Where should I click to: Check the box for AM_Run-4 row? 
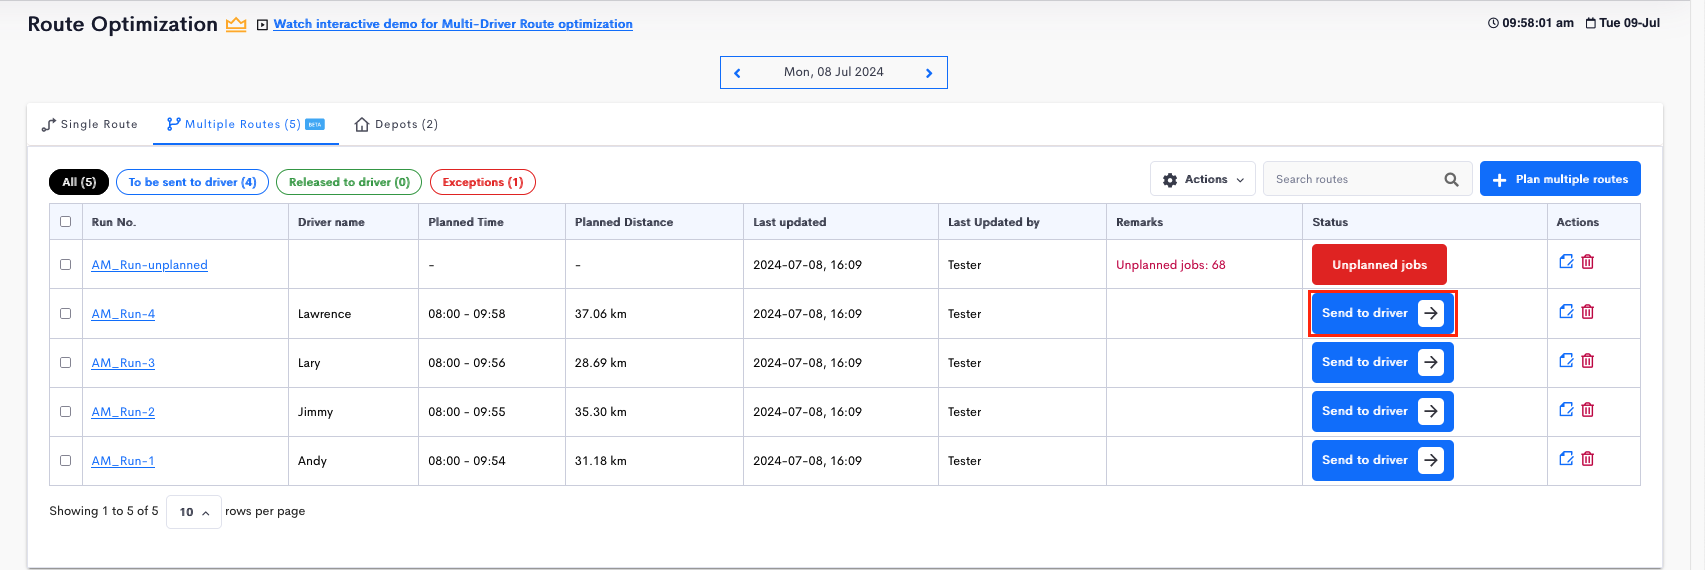(x=66, y=314)
